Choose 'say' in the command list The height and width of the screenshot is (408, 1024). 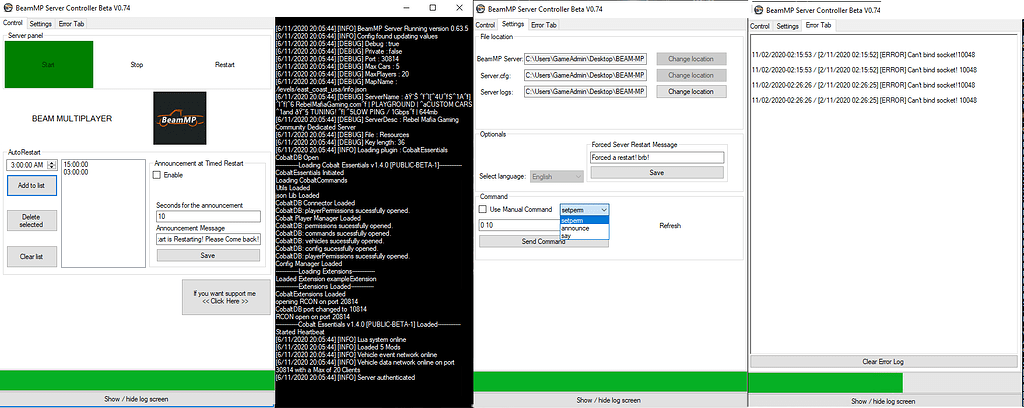tap(568, 237)
